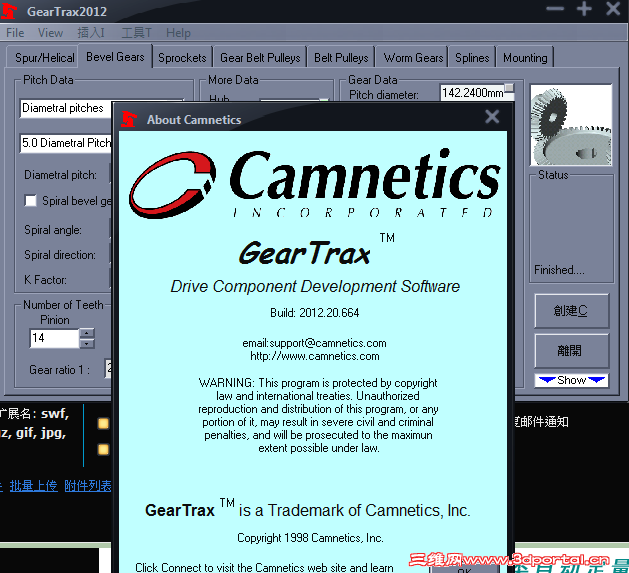Screen dimensions: 629x573
Task: Open the 插入I menu
Action: coord(91,33)
